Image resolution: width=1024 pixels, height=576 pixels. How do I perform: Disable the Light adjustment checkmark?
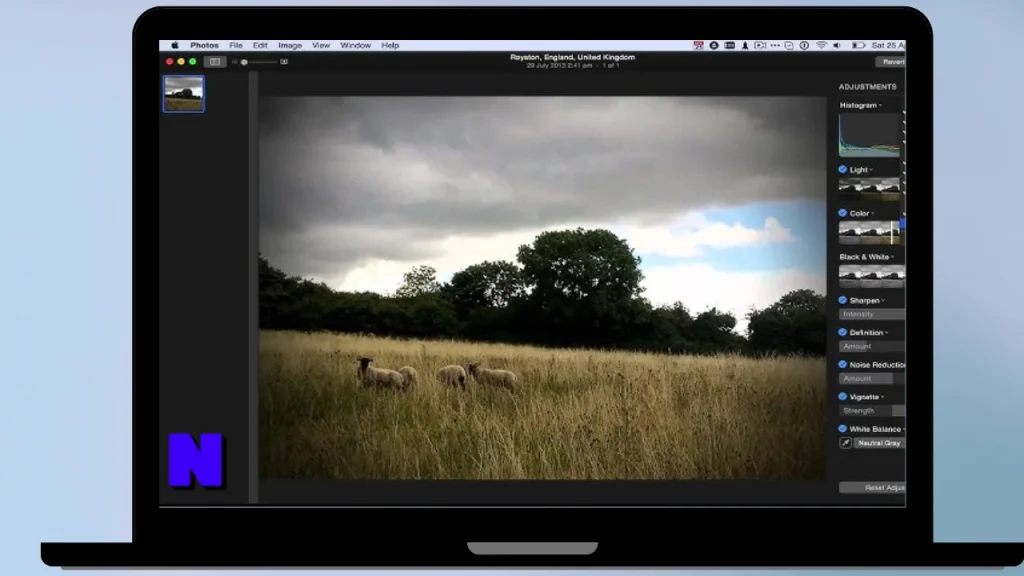pos(842,169)
